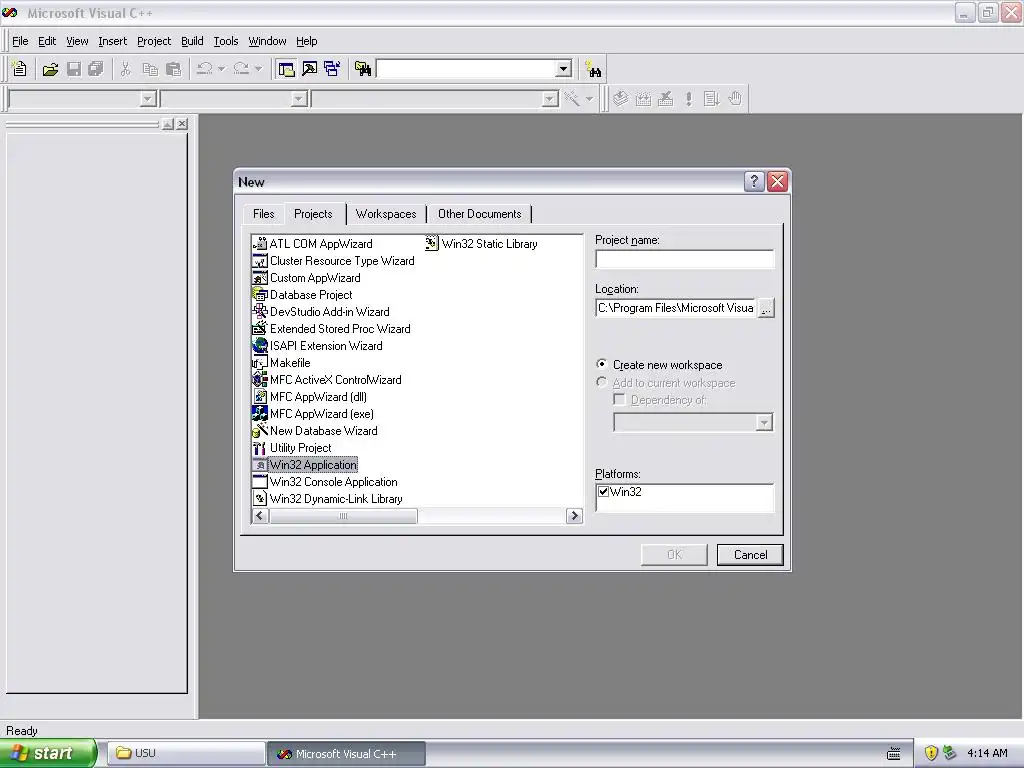Open the Undo history dropdown arrow
Image resolution: width=1024 pixels, height=768 pixels.
coord(221,69)
